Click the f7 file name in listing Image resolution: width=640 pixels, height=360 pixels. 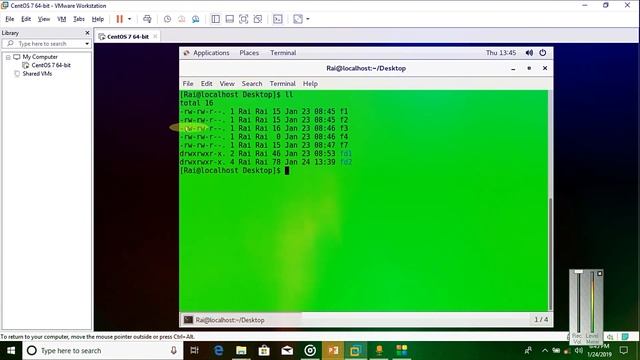click(344, 145)
